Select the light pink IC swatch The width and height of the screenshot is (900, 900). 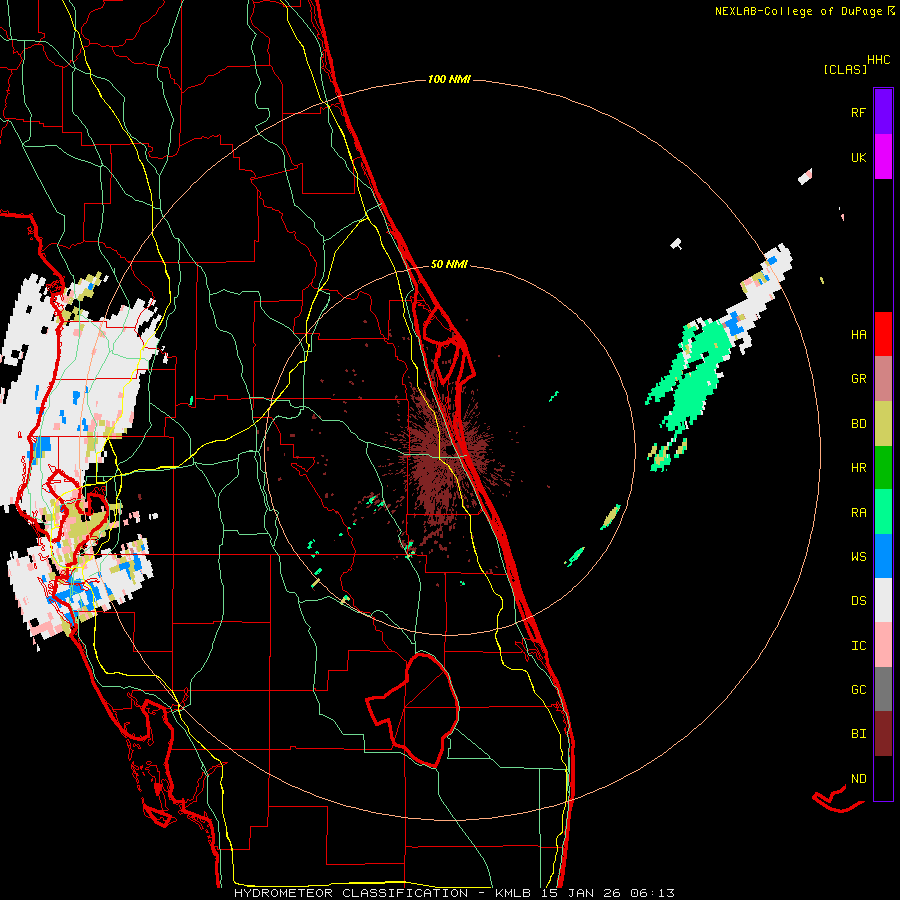(883, 645)
